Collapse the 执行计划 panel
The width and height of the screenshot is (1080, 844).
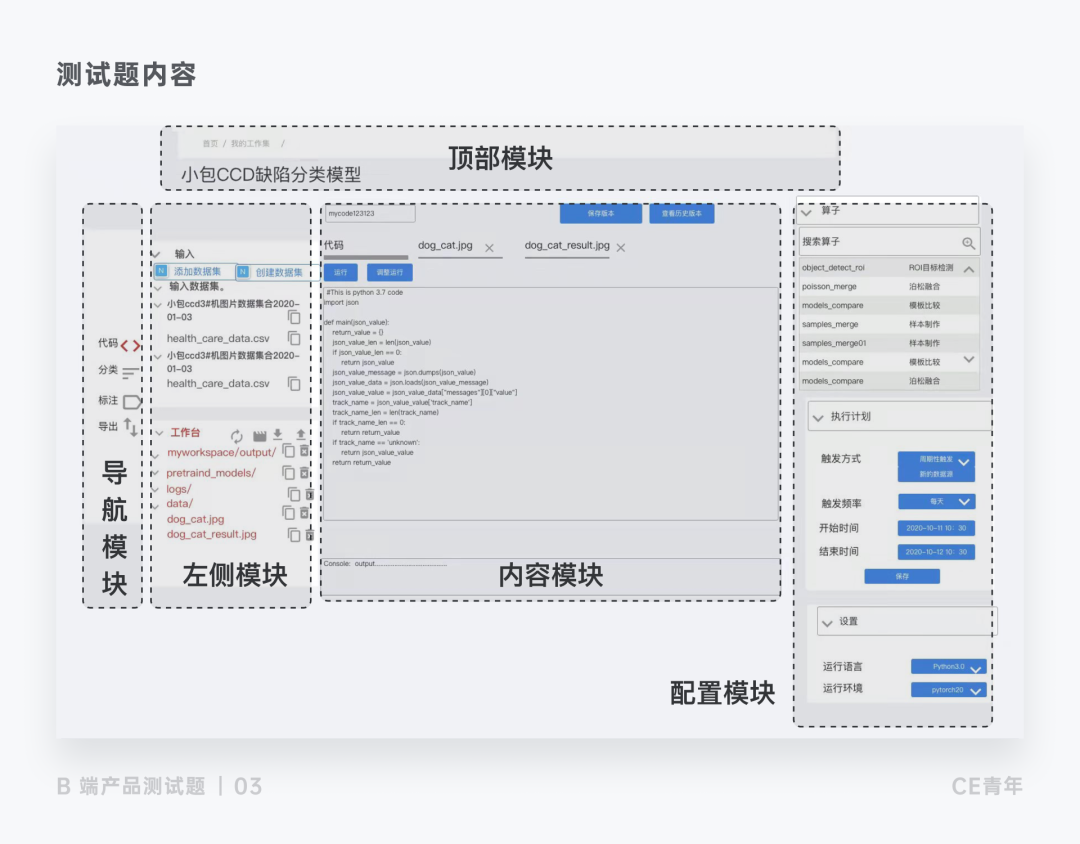click(x=818, y=417)
